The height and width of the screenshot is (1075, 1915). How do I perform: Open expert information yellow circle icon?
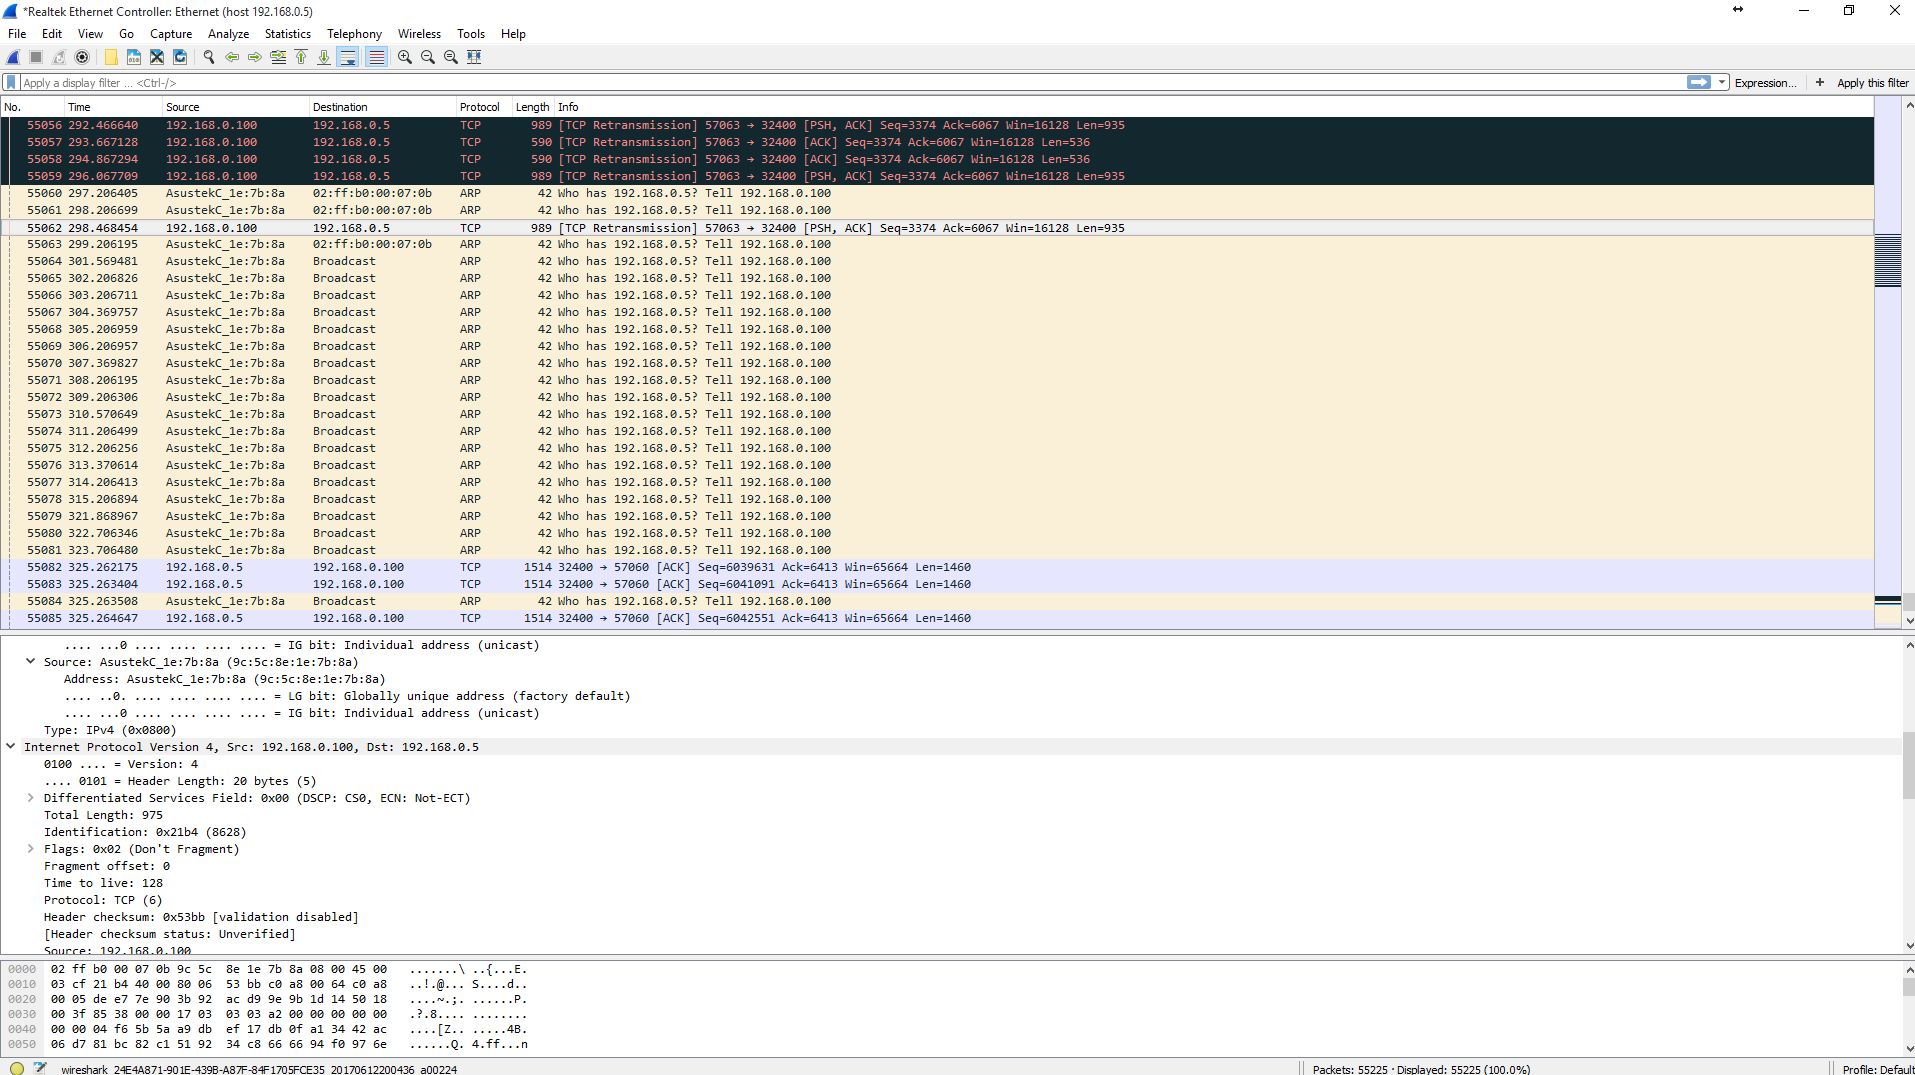point(17,1068)
